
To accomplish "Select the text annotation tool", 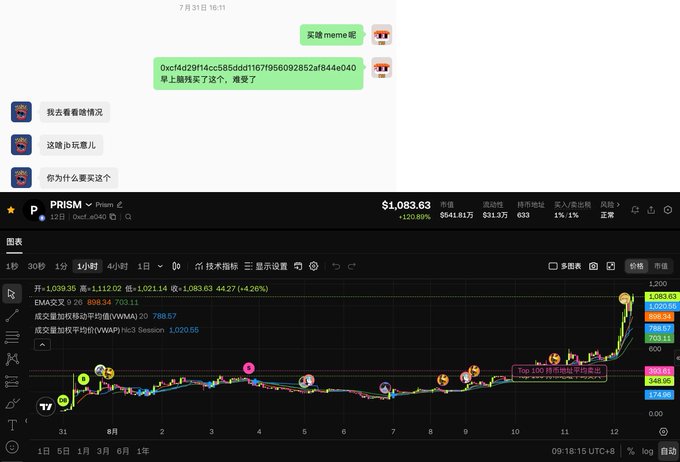I will [12, 425].
